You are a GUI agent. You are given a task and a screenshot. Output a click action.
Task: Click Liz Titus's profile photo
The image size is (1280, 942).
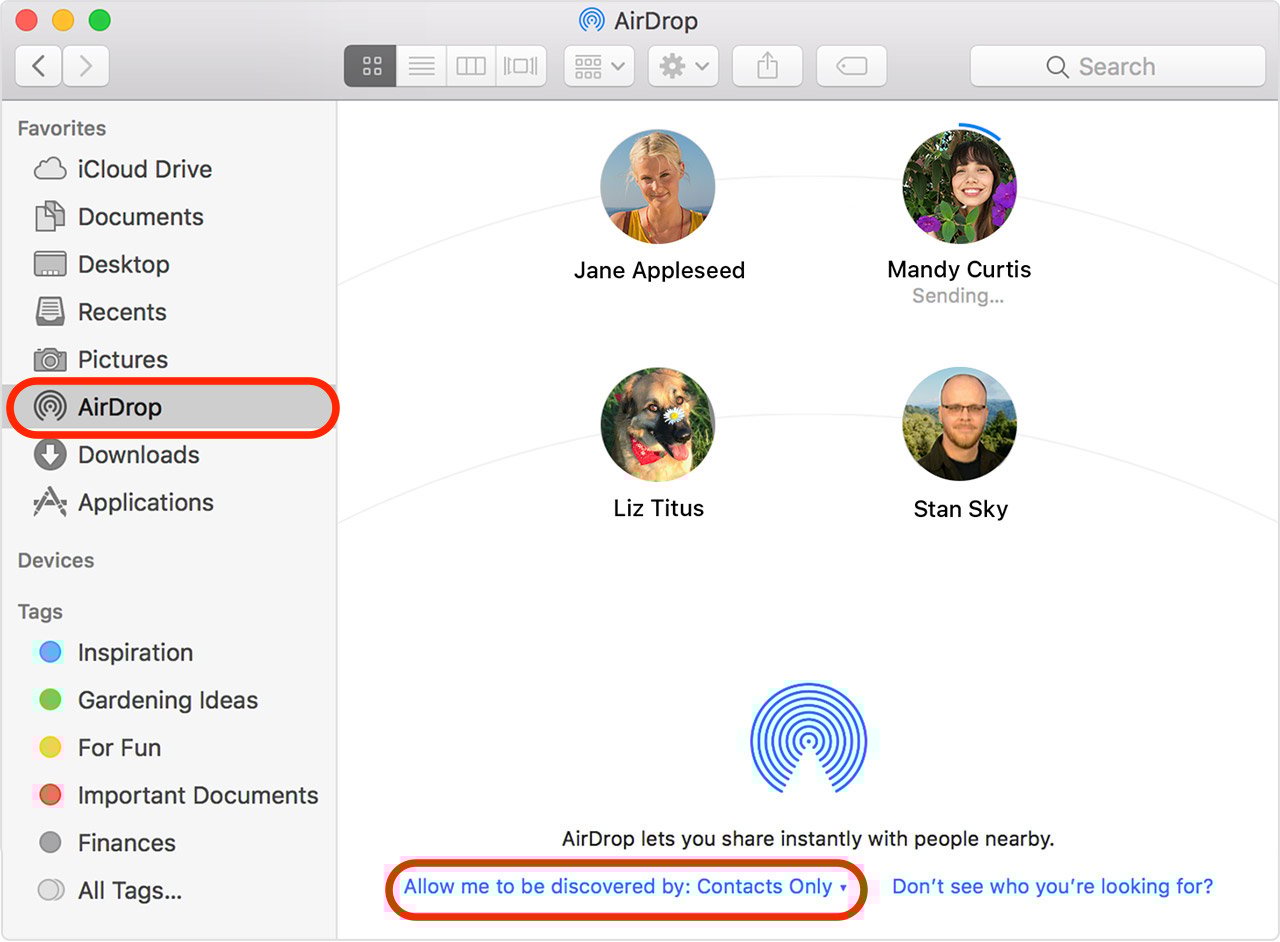[658, 424]
